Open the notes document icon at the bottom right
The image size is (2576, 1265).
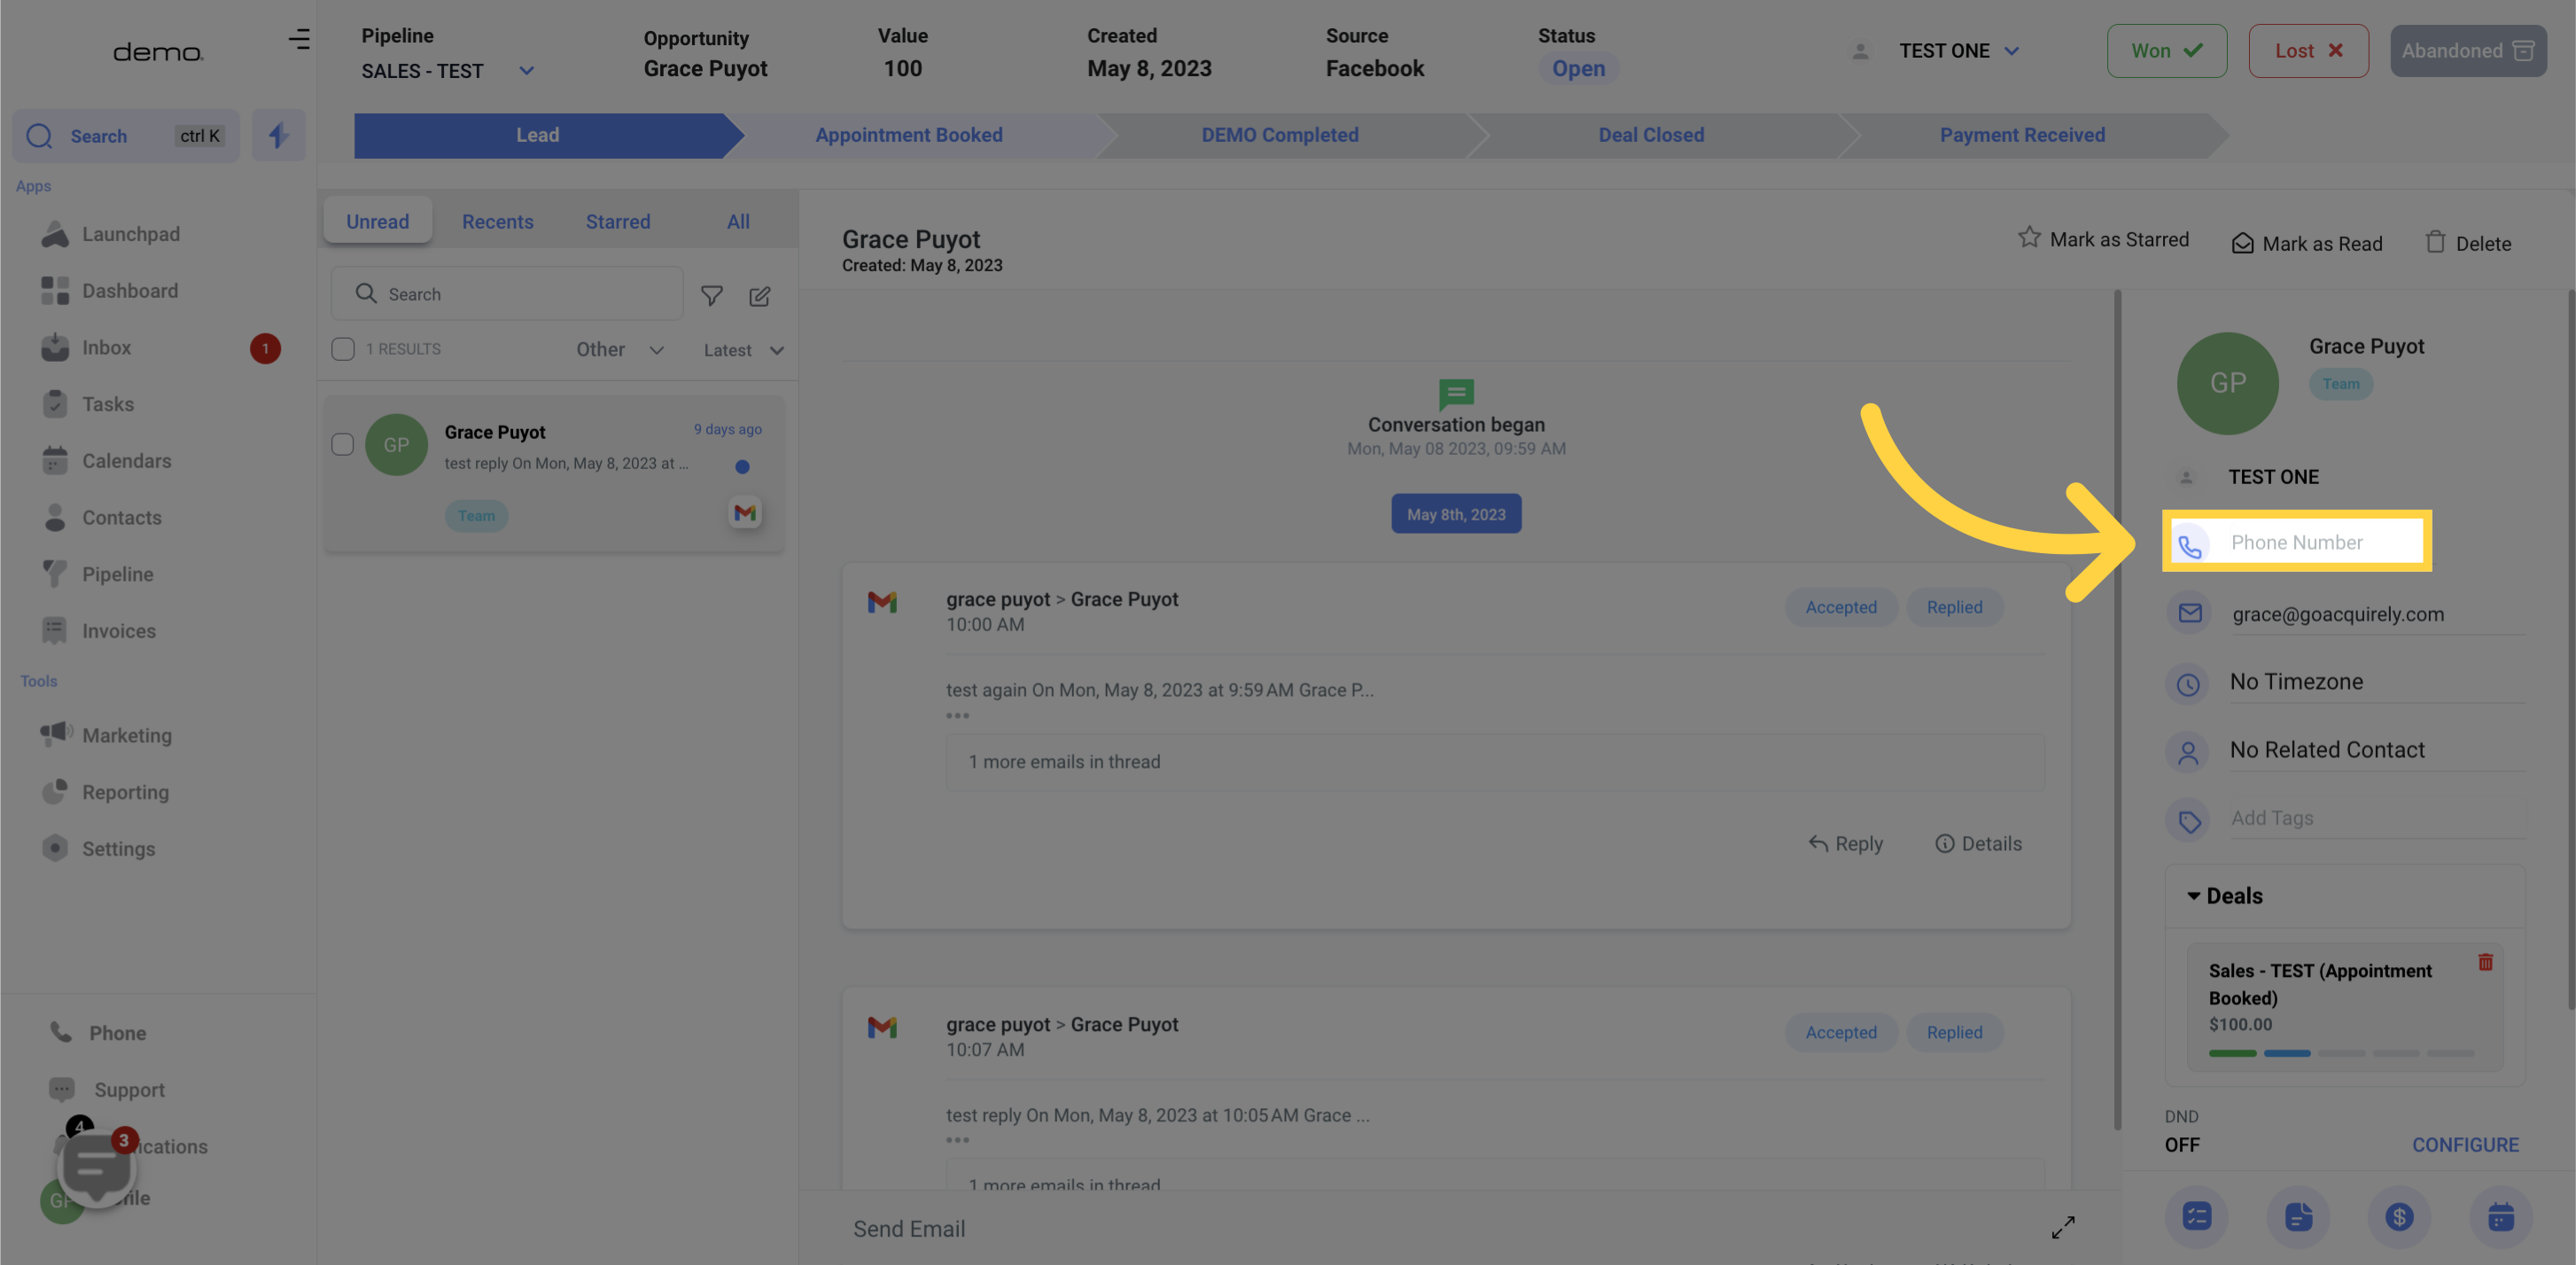point(2298,1216)
